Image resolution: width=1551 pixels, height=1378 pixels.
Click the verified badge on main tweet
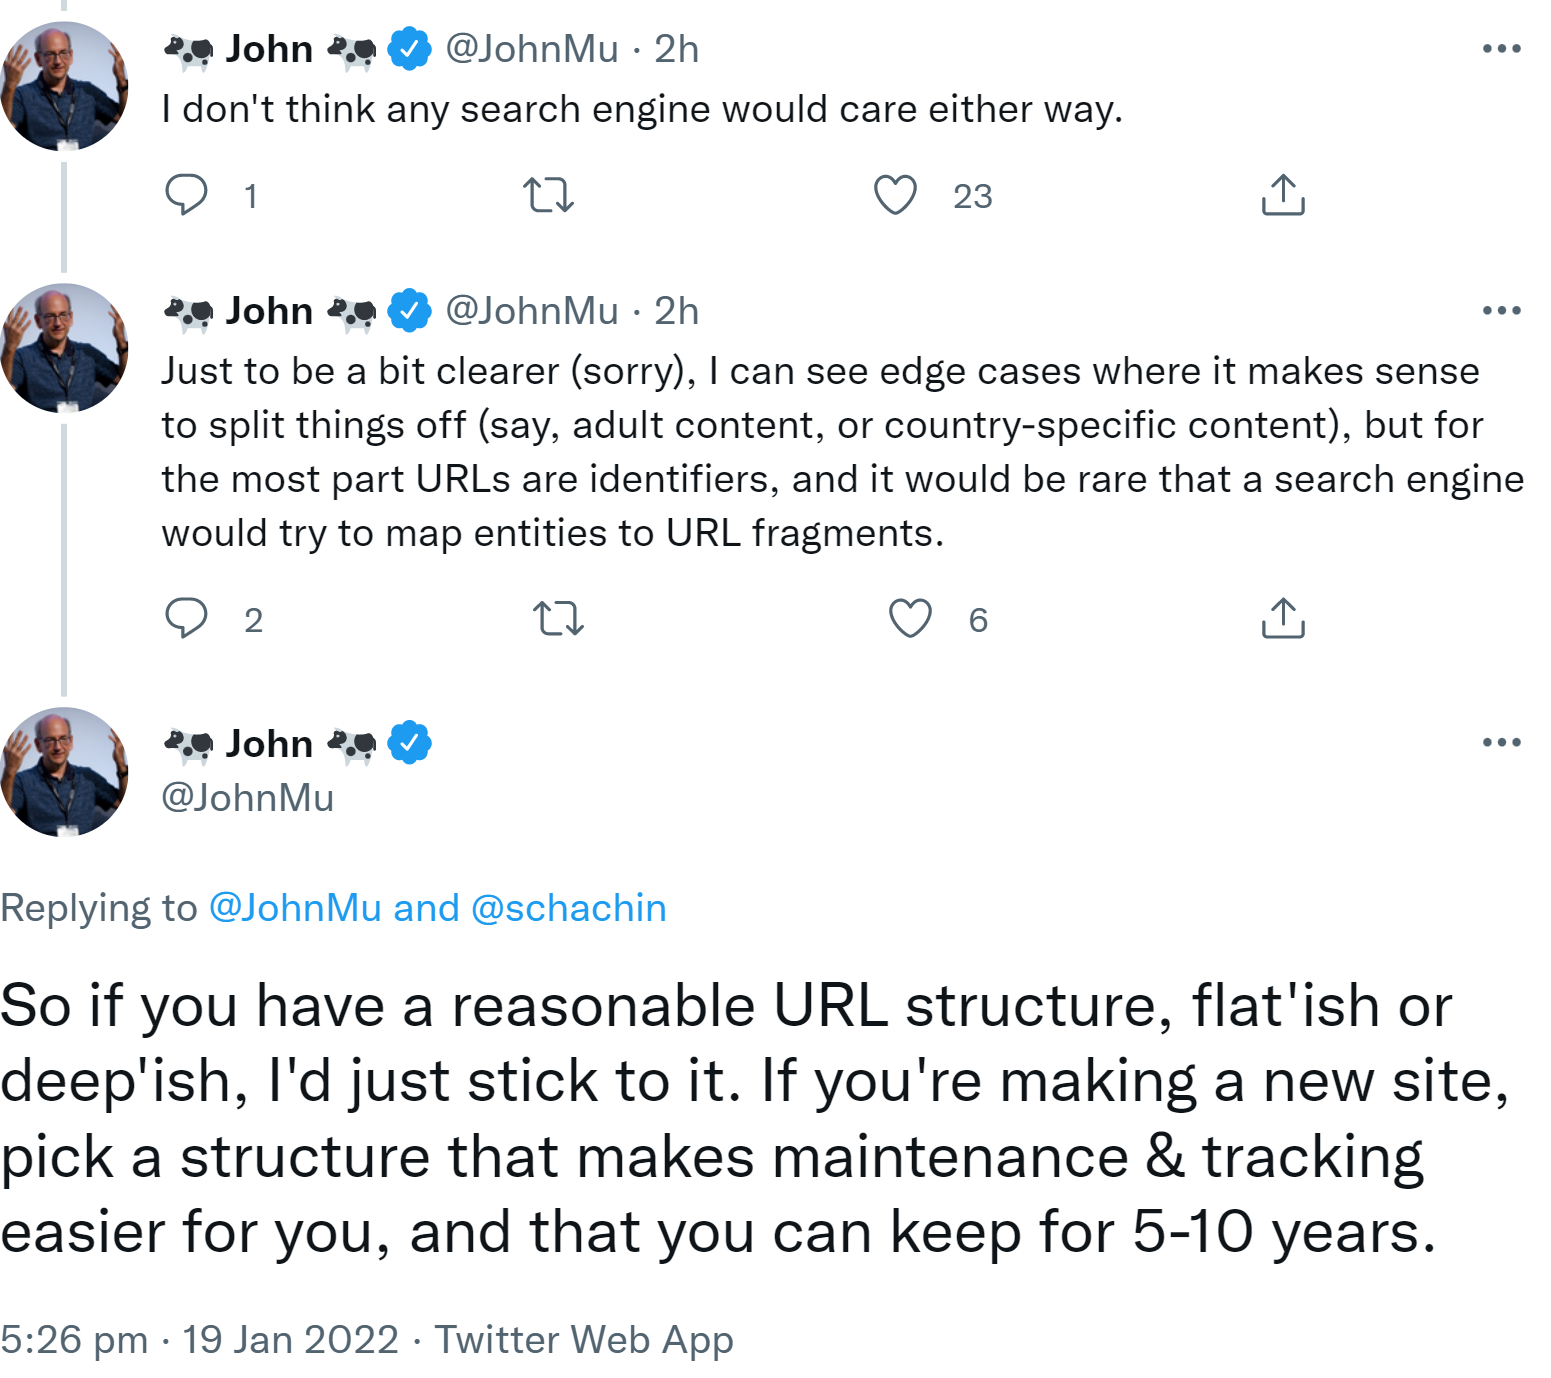pos(409,743)
